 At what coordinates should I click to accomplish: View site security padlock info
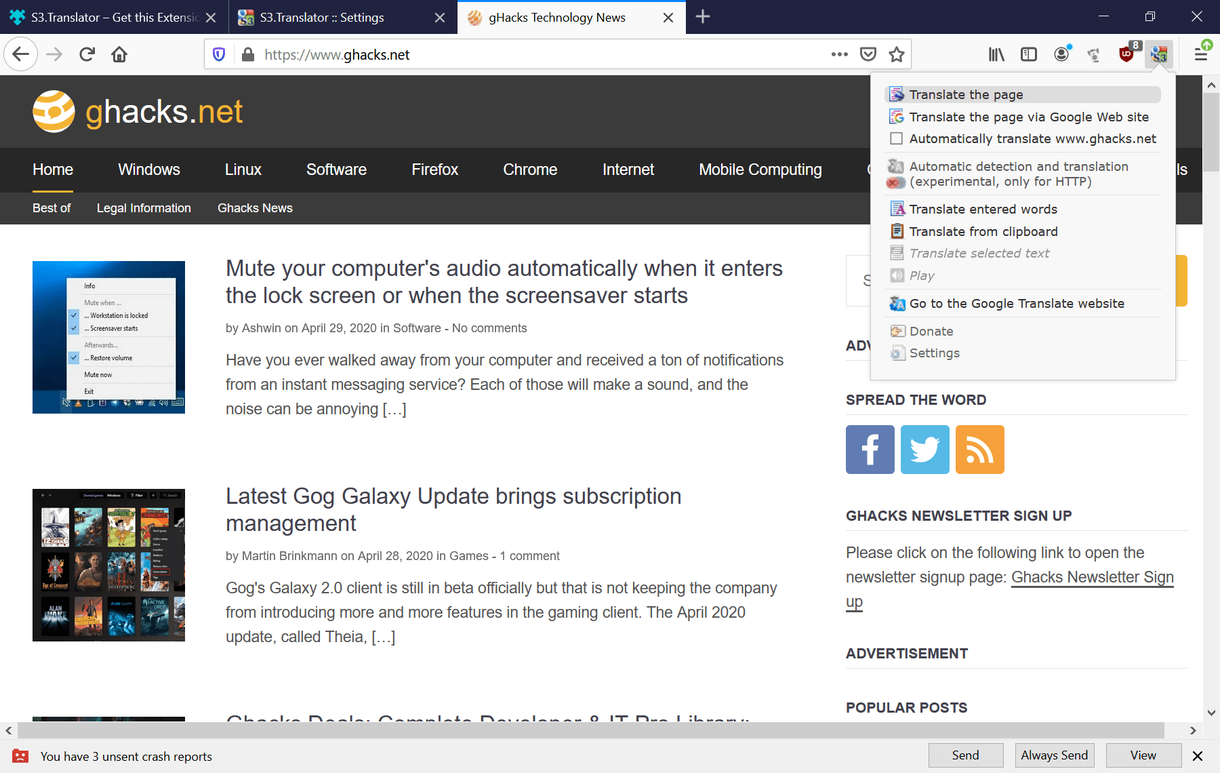(x=248, y=55)
